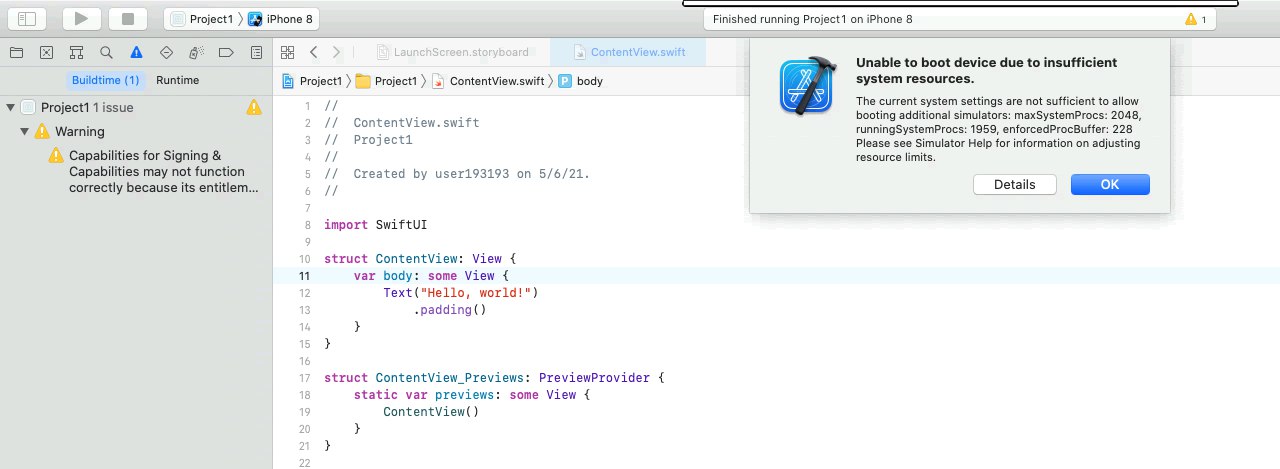Screen dimensions: 1280x469
Task: Click the warning badge on Project1 row
Action: [254, 107]
